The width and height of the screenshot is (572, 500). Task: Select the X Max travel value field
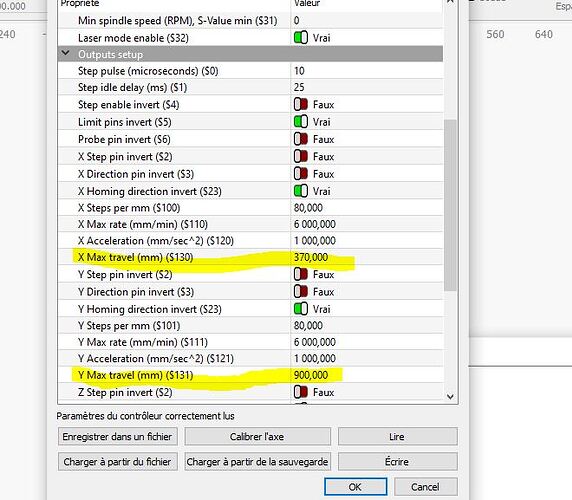pos(367,257)
